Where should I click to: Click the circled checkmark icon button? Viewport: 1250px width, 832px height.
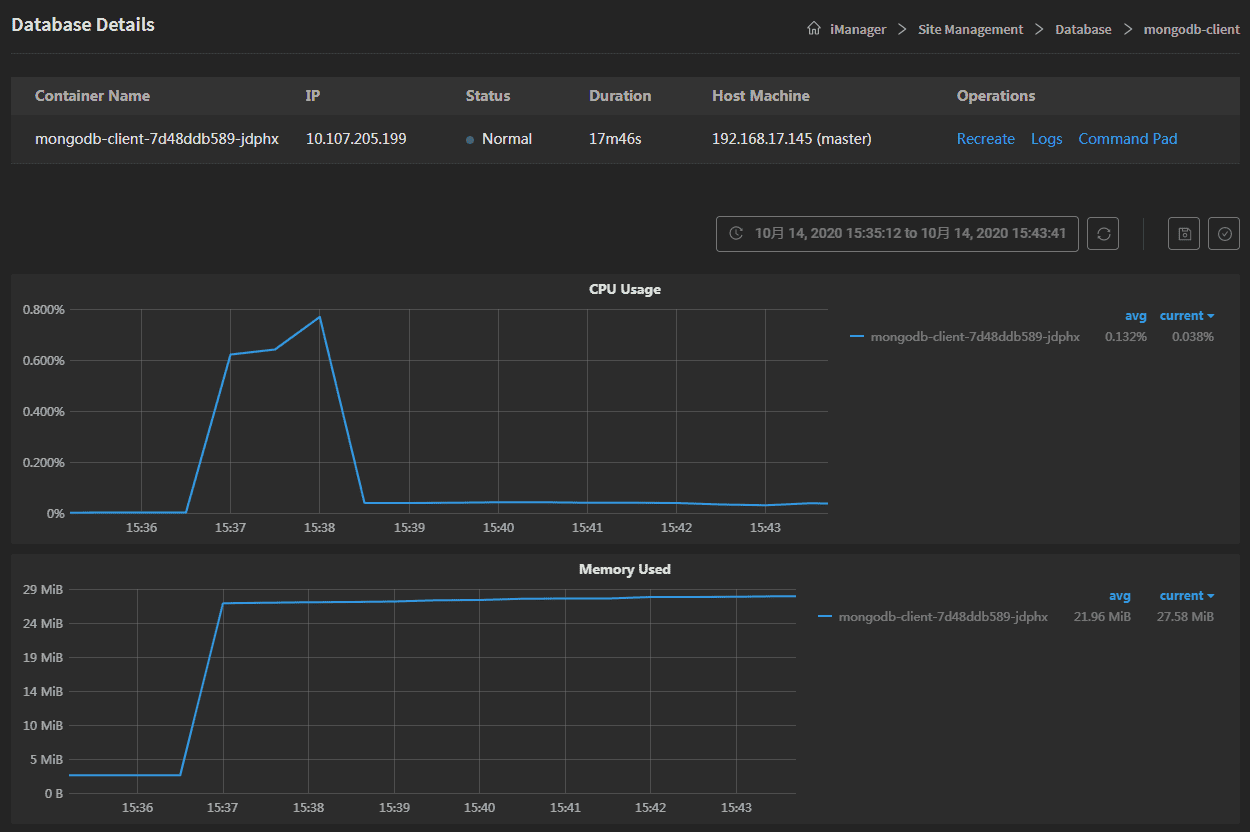pyautogui.click(x=1224, y=233)
